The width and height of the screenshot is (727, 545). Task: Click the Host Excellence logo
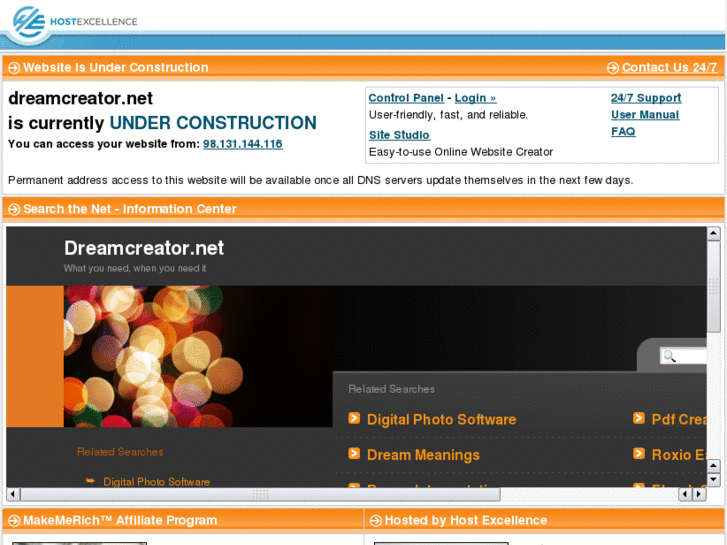74,22
